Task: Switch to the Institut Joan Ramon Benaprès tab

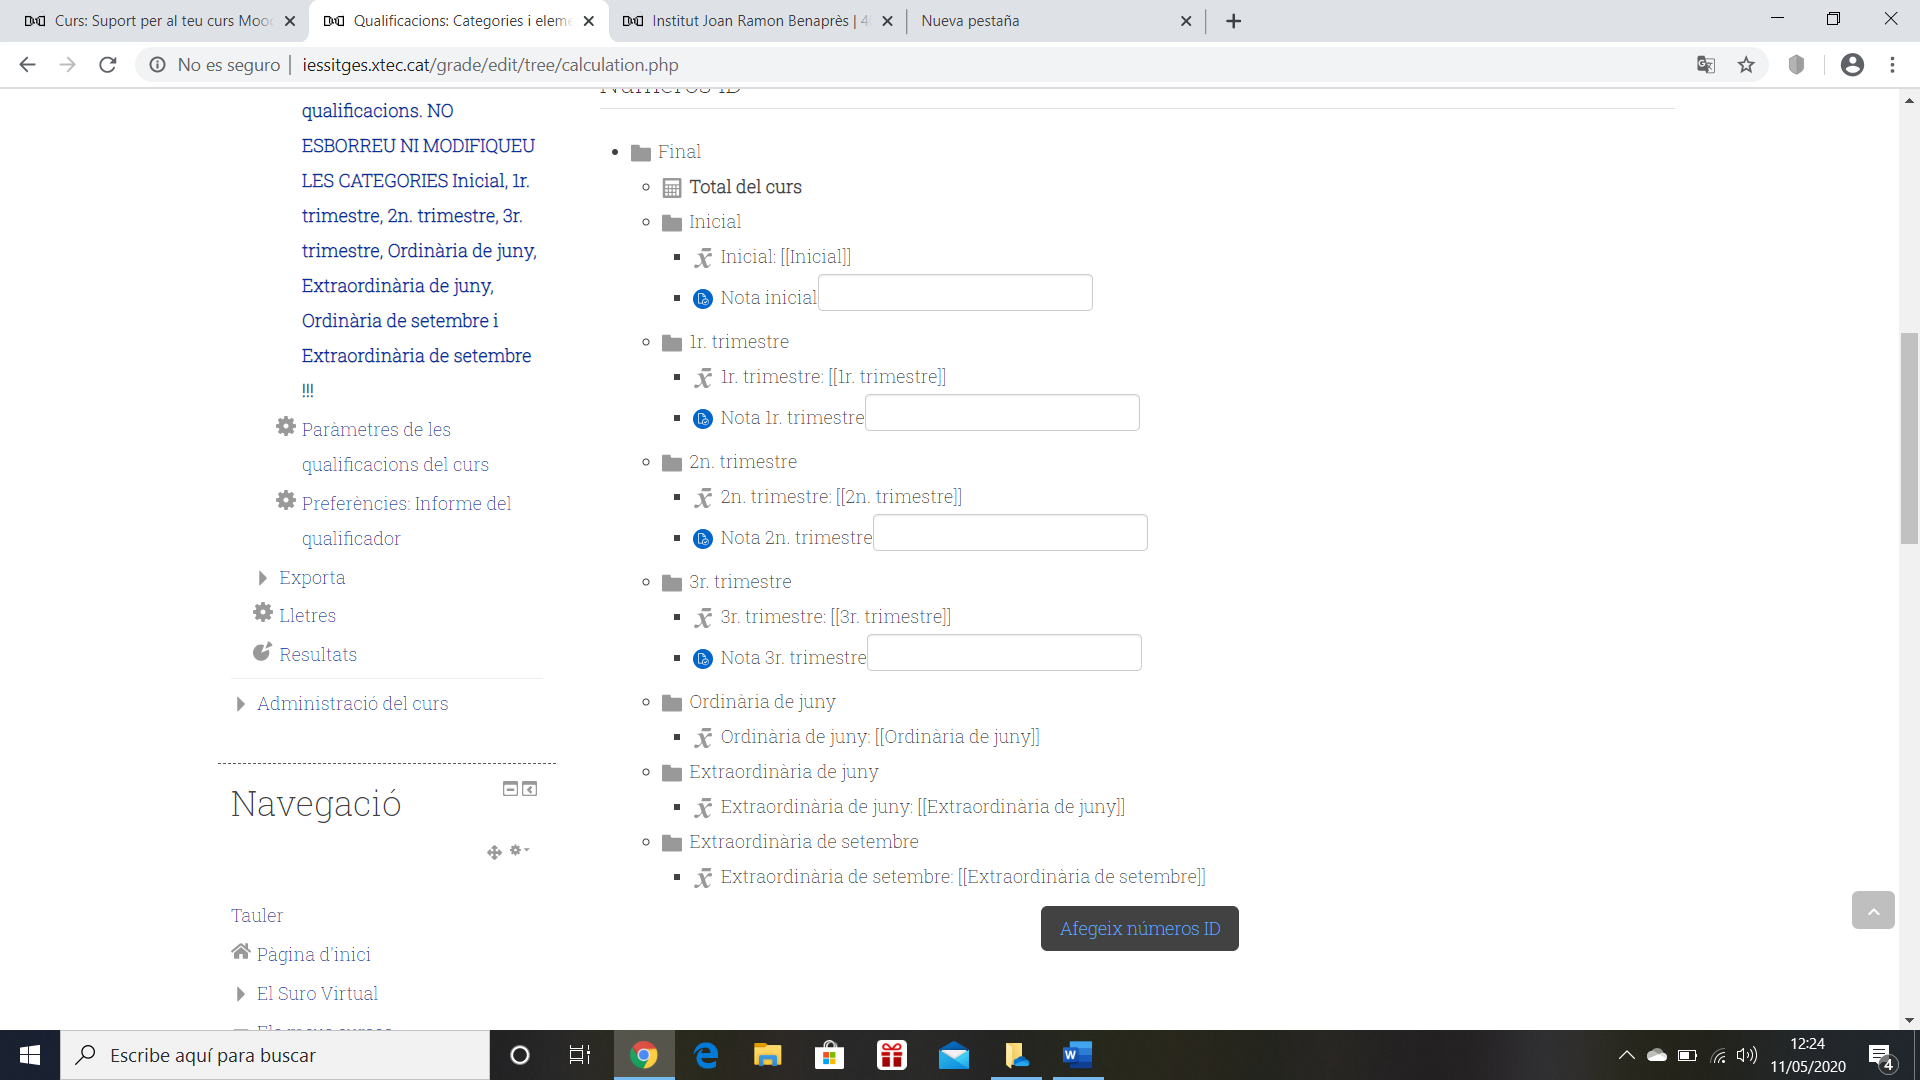Action: (756, 21)
